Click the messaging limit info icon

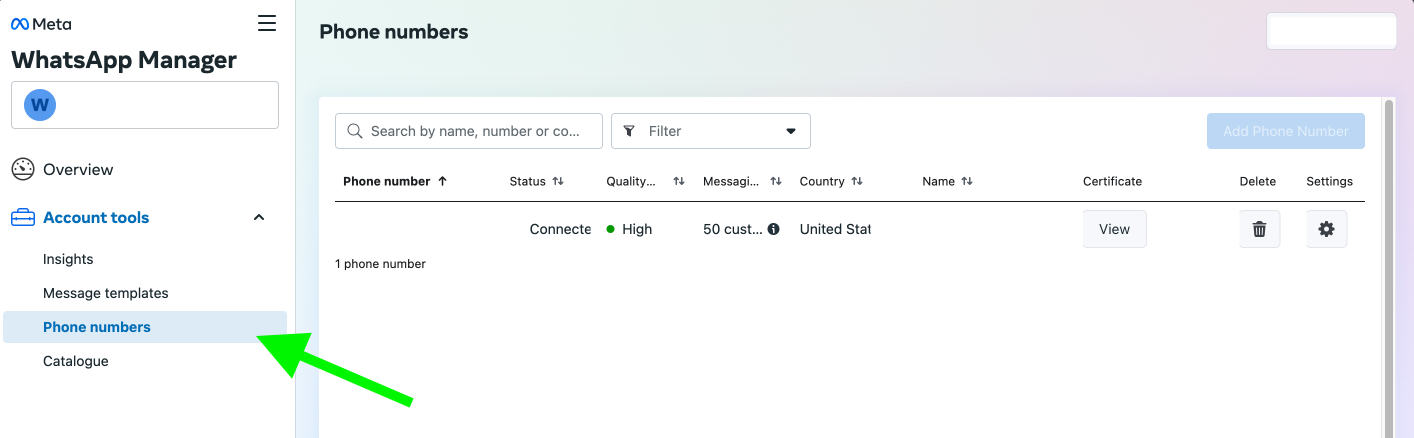[773, 229]
